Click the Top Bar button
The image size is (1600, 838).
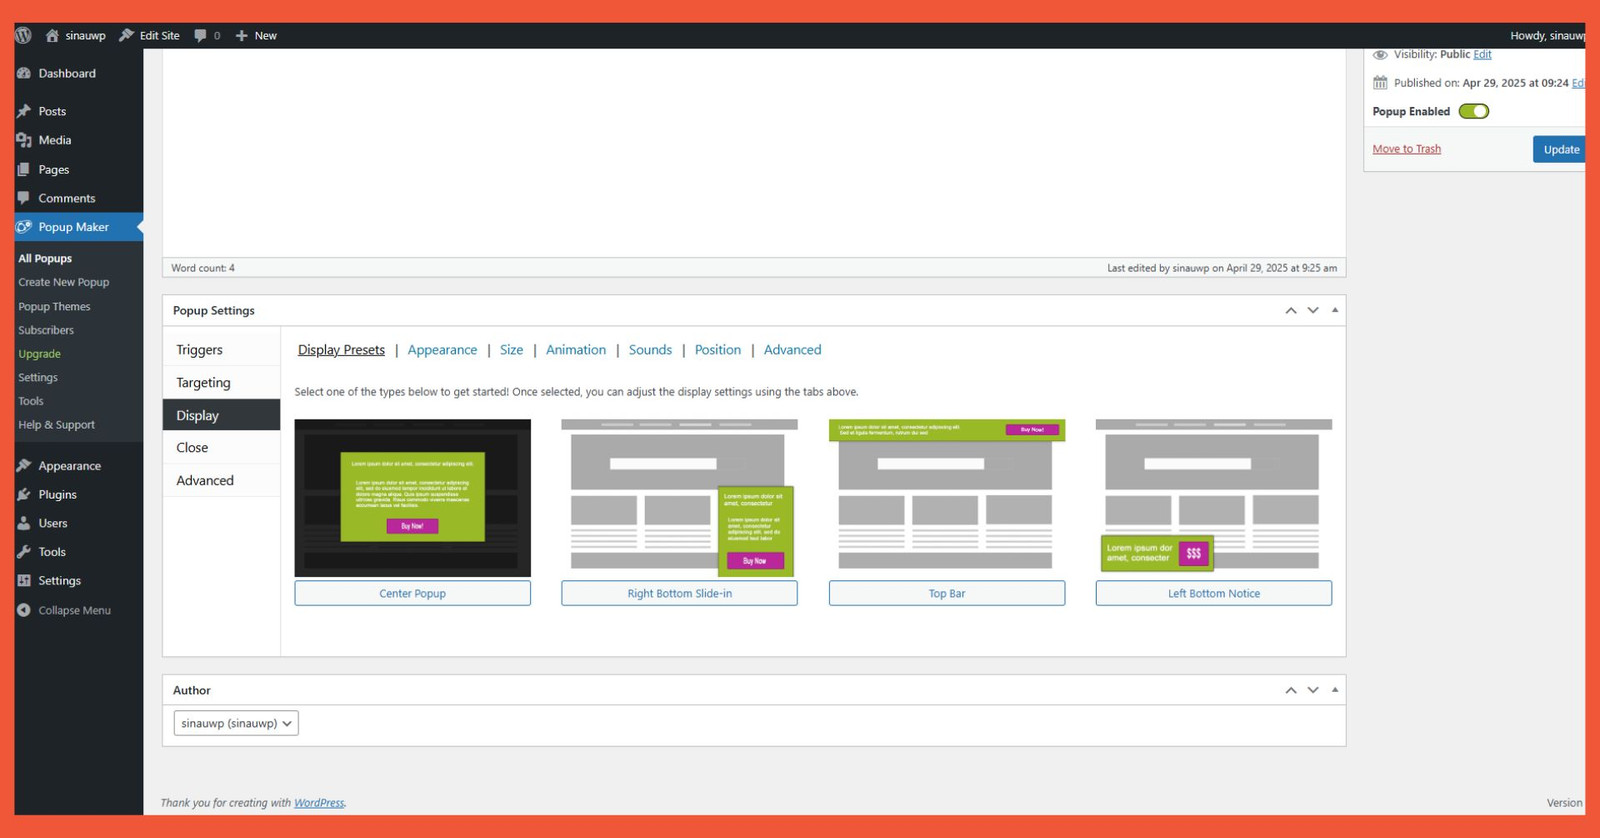coord(947,593)
